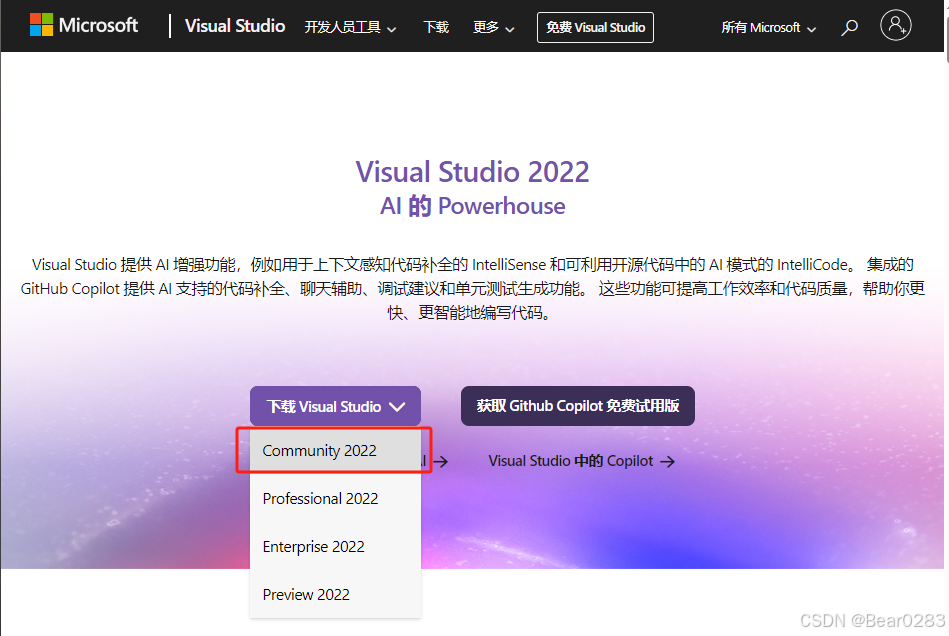Click the arrow beside Visual Studio 中的 Copilot
949x636 pixels.
668,462
